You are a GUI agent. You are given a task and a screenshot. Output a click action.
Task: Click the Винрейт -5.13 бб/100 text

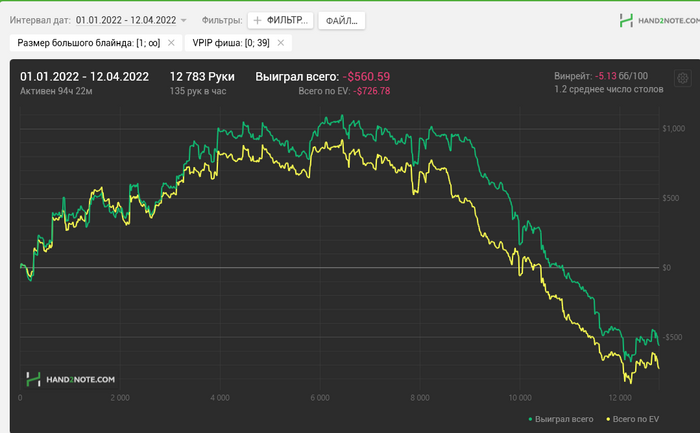pyautogui.click(x=601, y=76)
